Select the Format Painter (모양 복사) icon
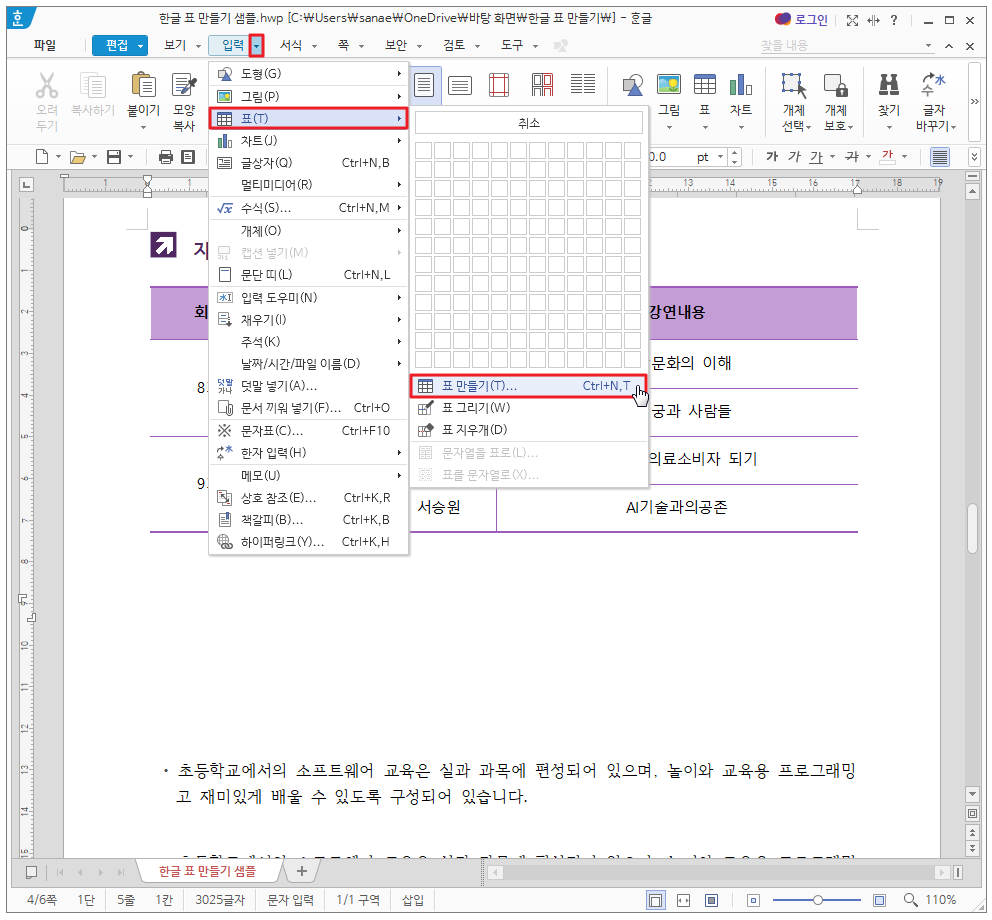992x920 pixels. coord(184,85)
